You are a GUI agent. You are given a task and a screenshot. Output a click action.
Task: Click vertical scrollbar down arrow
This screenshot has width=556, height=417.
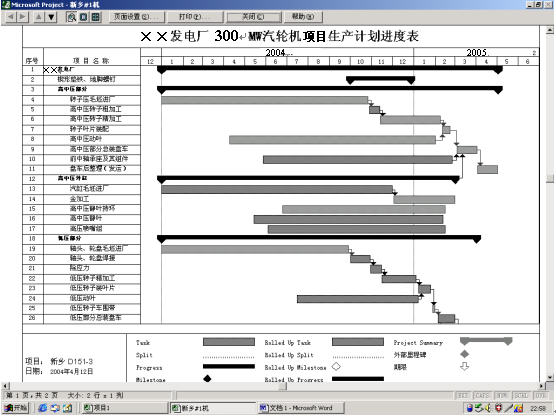click(x=550, y=377)
